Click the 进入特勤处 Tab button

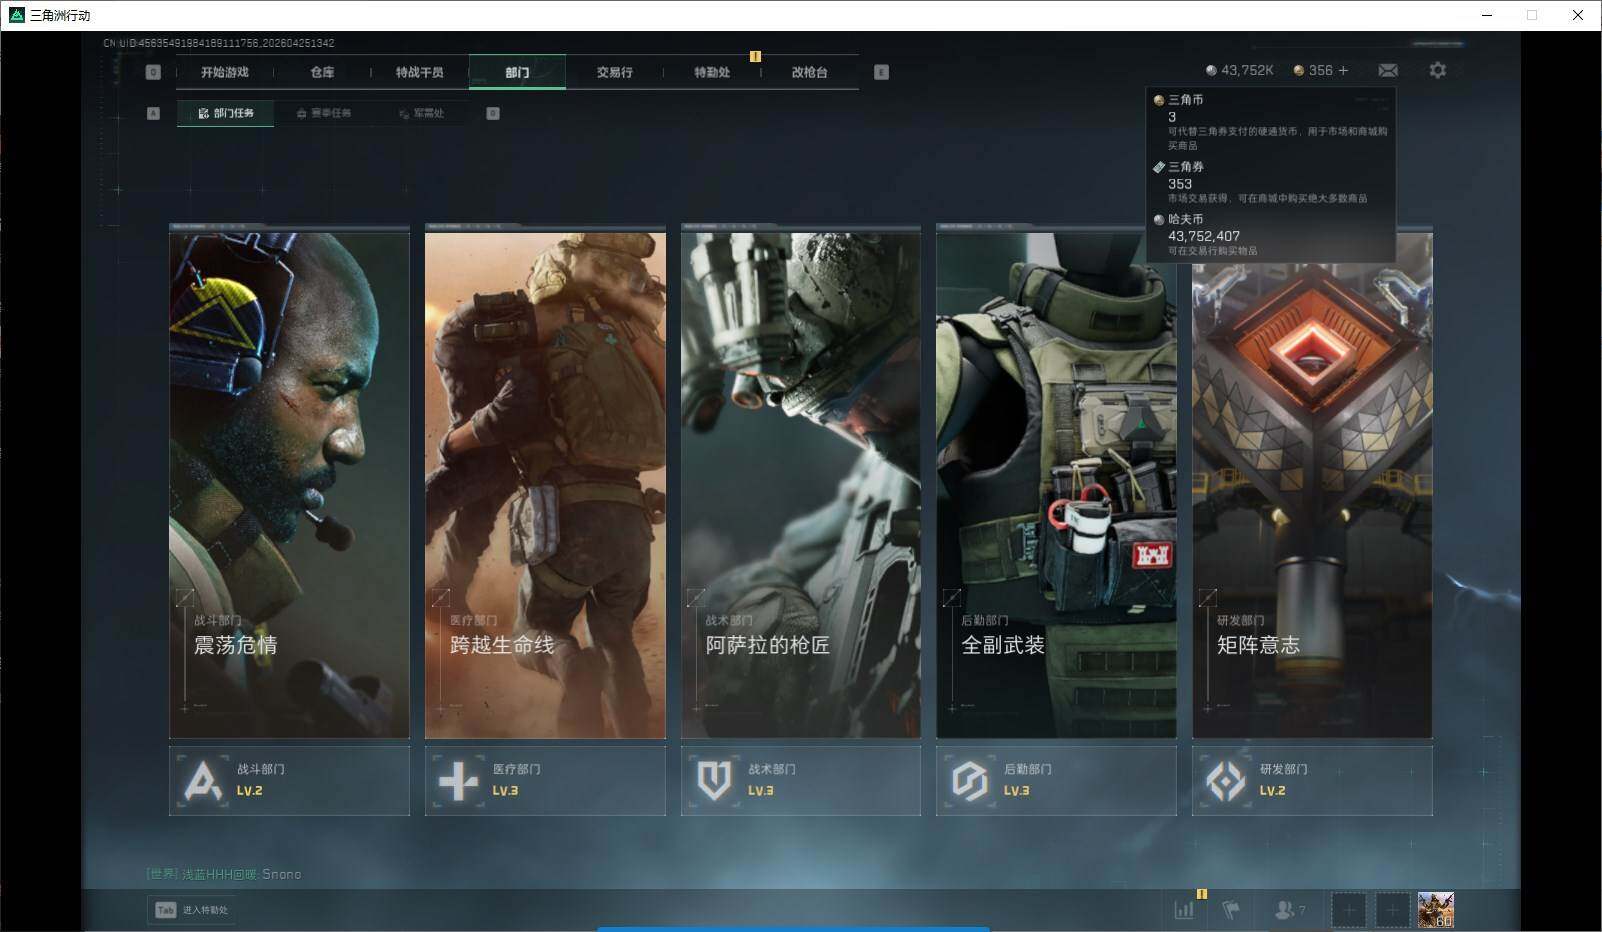coord(192,910)
